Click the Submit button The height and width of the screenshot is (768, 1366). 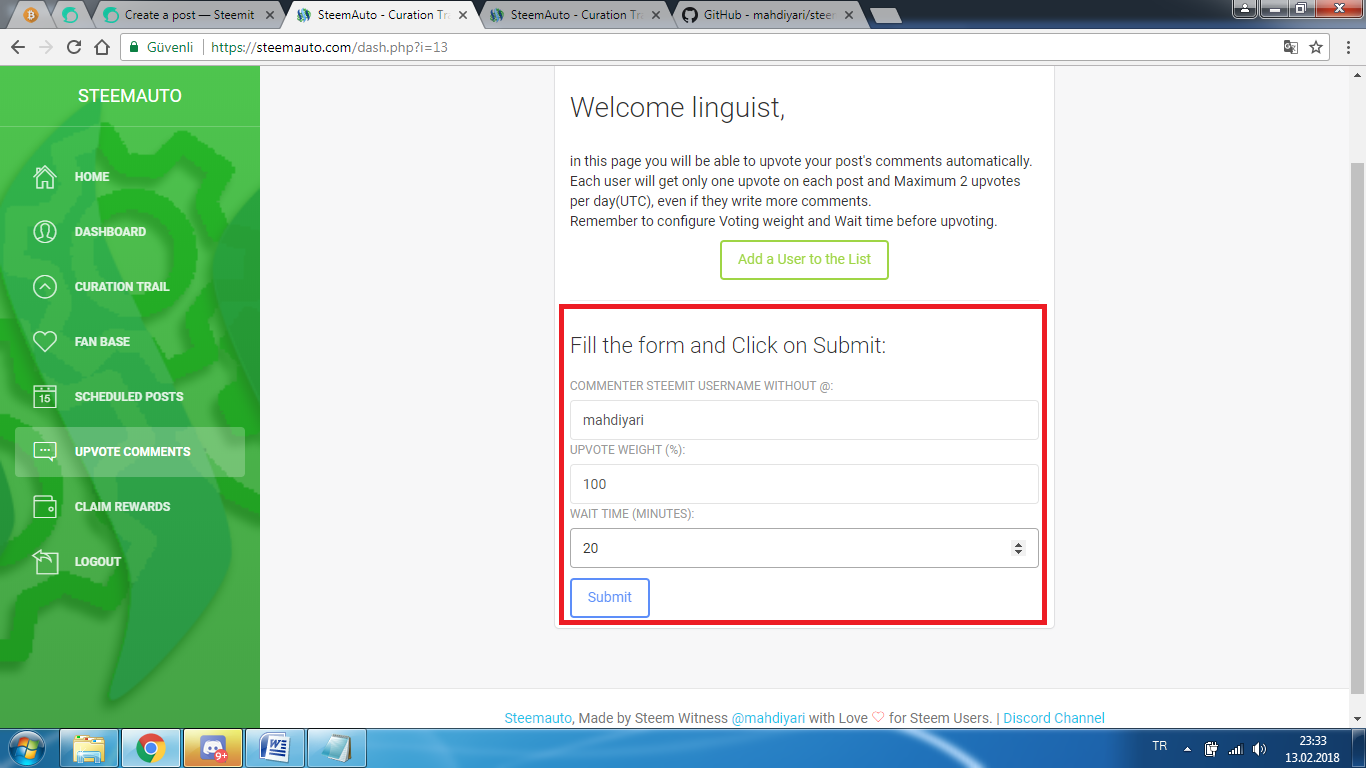coord(609,598)
